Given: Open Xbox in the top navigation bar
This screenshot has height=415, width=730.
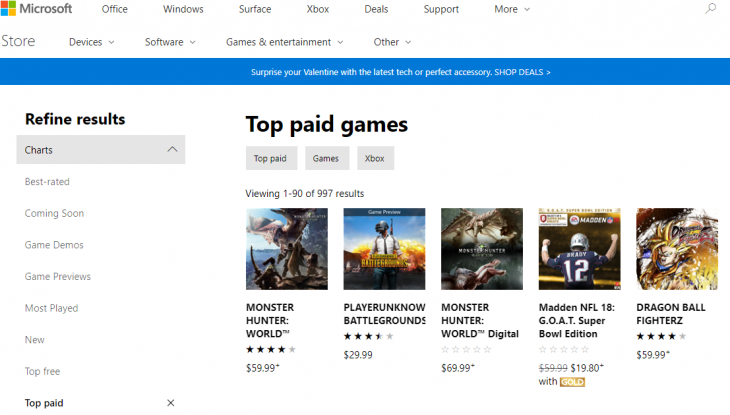Looking at the screenshot, I should pos(318,9).
